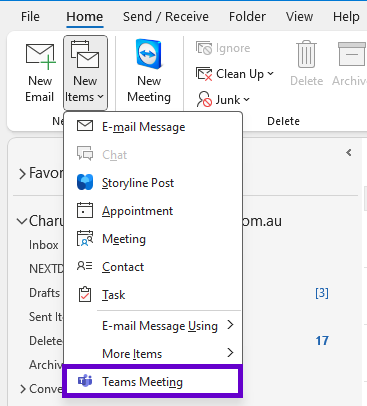Open the View ribbon tab
The width and height of the screenshot is (367, 406).
pos(299,16)
